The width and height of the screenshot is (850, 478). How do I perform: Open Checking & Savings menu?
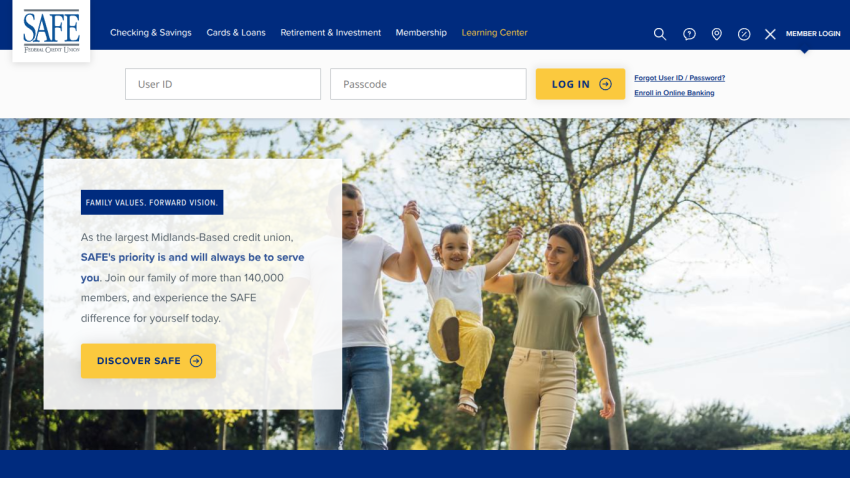(x=151, y=33)
